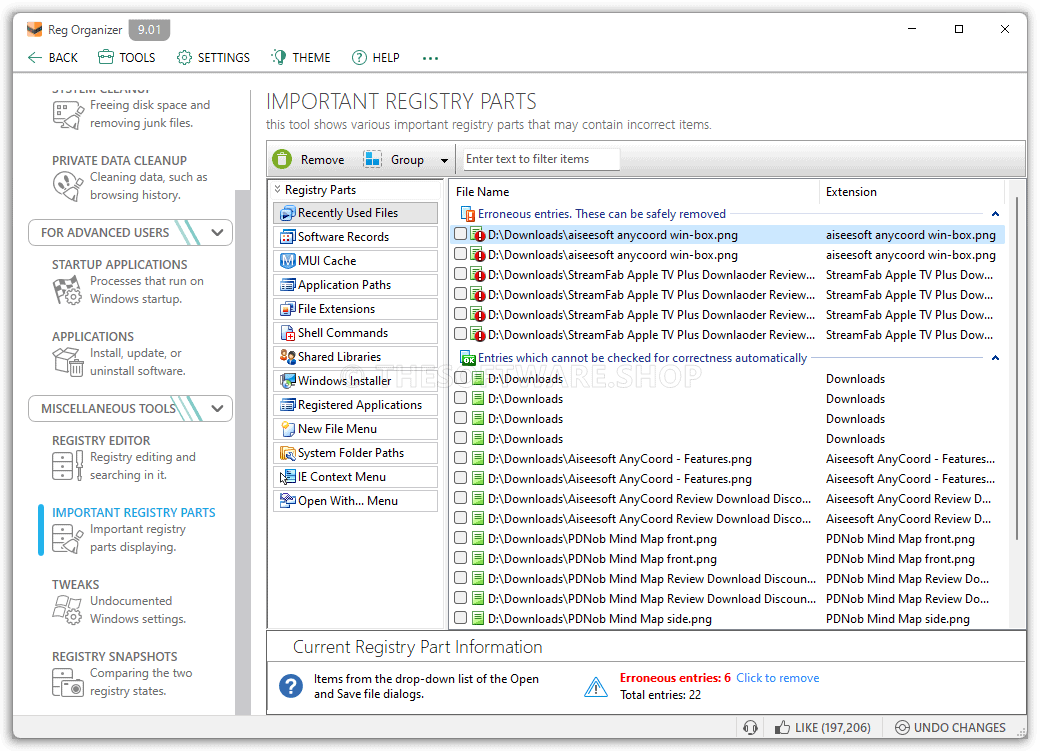Click the Applications box icon
The height and width of the screenshot is (751, 1040).
pos(68,362)
